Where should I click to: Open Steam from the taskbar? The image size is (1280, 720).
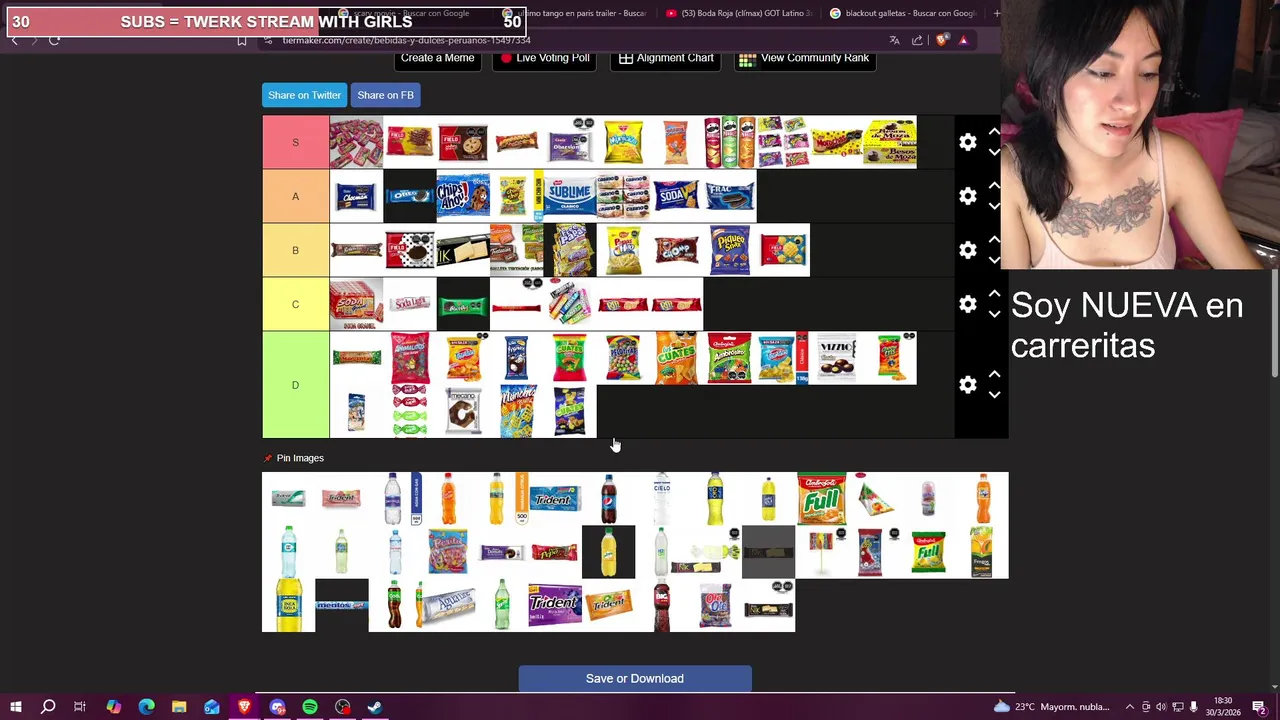pyautogui.click(x=375, y=707)
